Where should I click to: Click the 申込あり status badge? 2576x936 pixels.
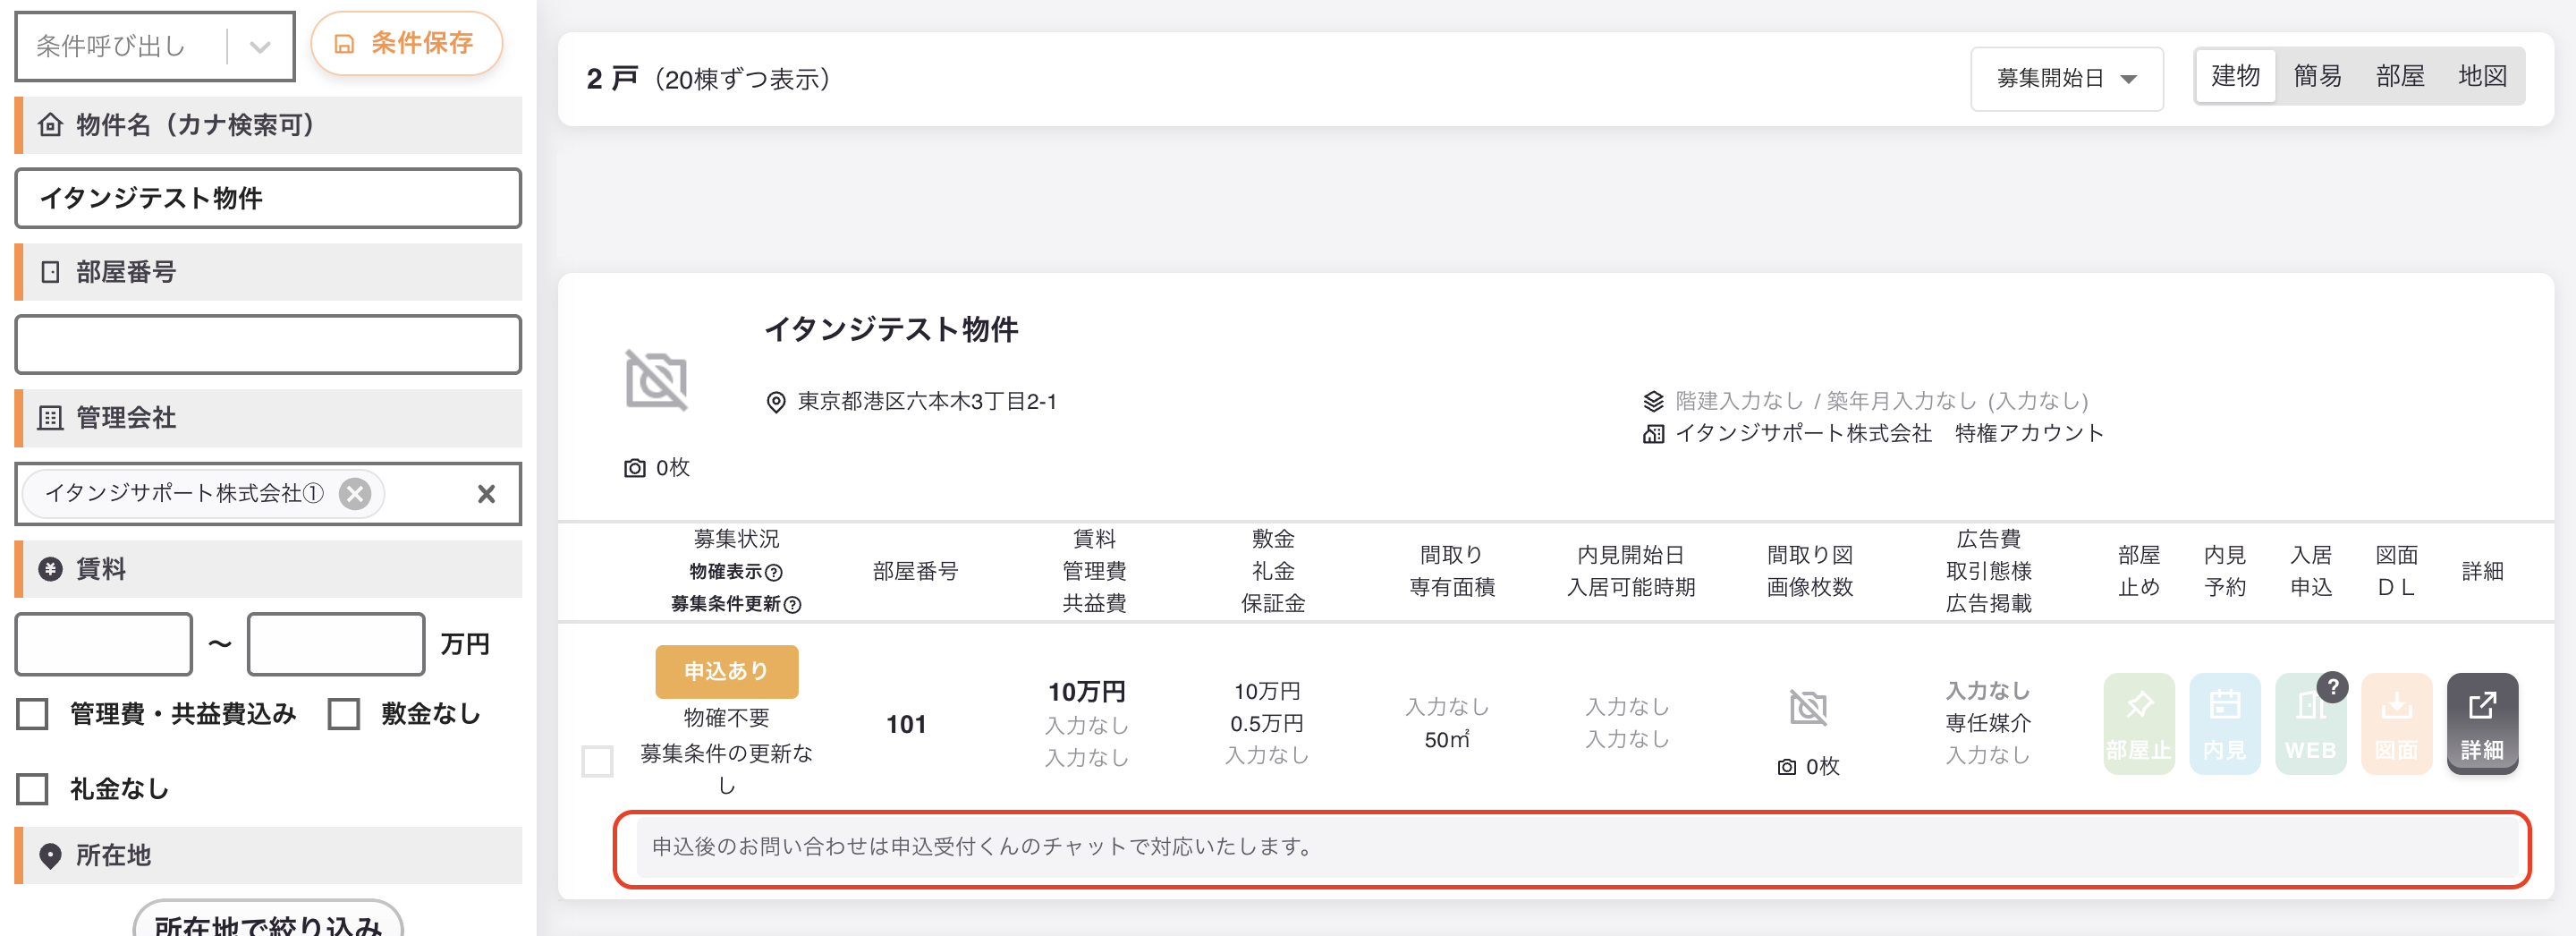[727, 671]
